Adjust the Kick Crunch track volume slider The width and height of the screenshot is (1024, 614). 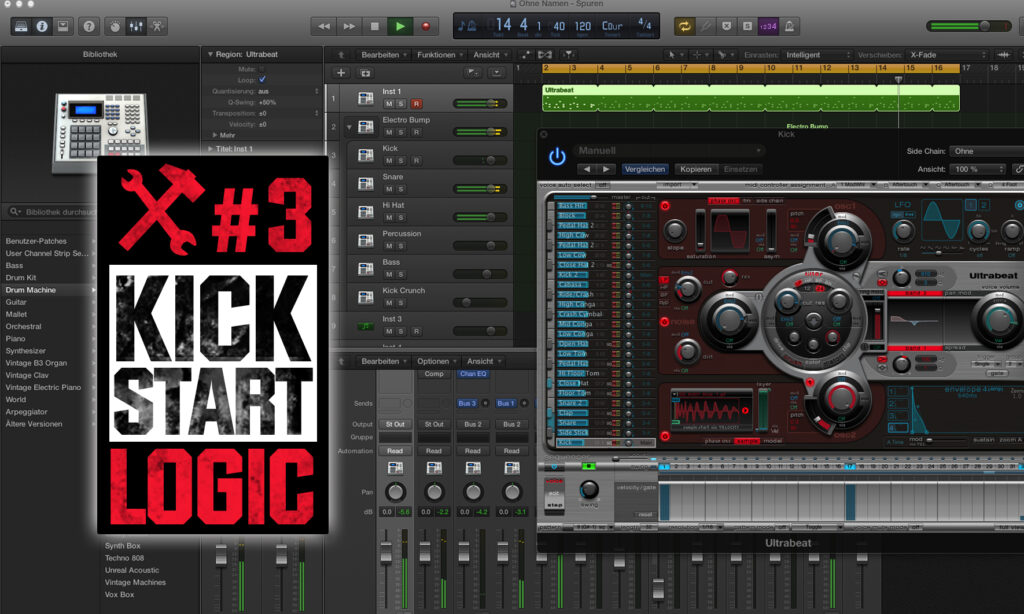[x=480, y=302]
